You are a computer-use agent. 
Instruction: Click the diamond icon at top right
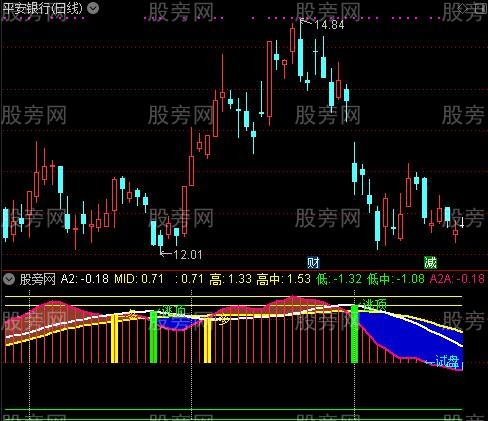pyautogui.click(x=463, y=9)
